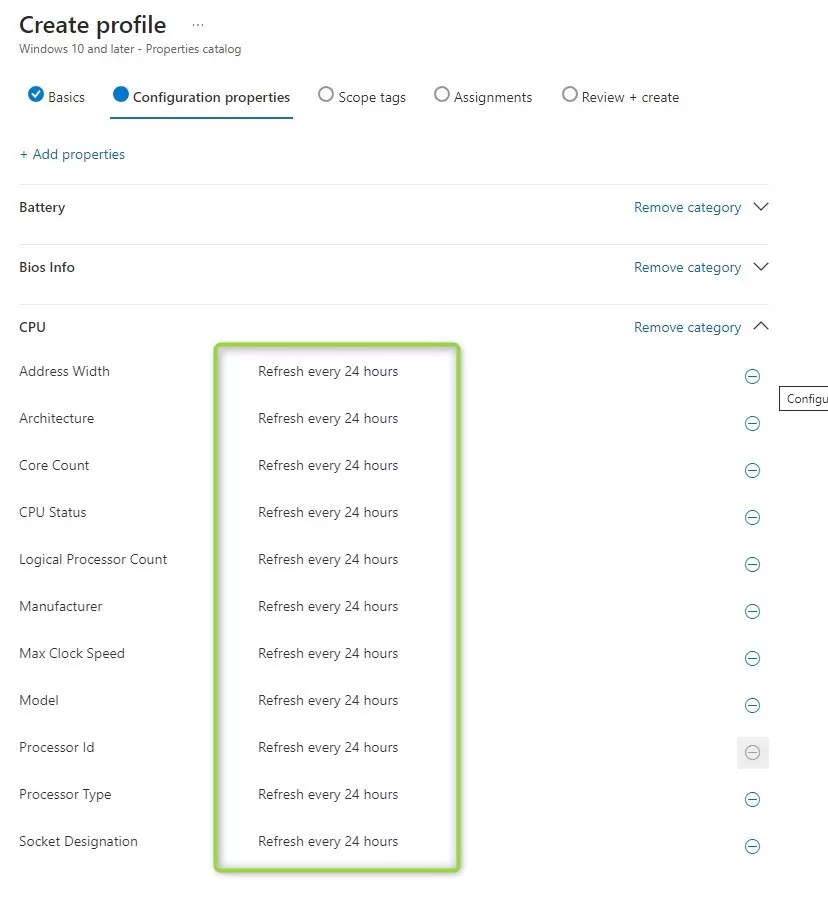The height and width of the screenshot is (913, 828).
Task: Select the Core Count property label
Action: pos(54,465)
